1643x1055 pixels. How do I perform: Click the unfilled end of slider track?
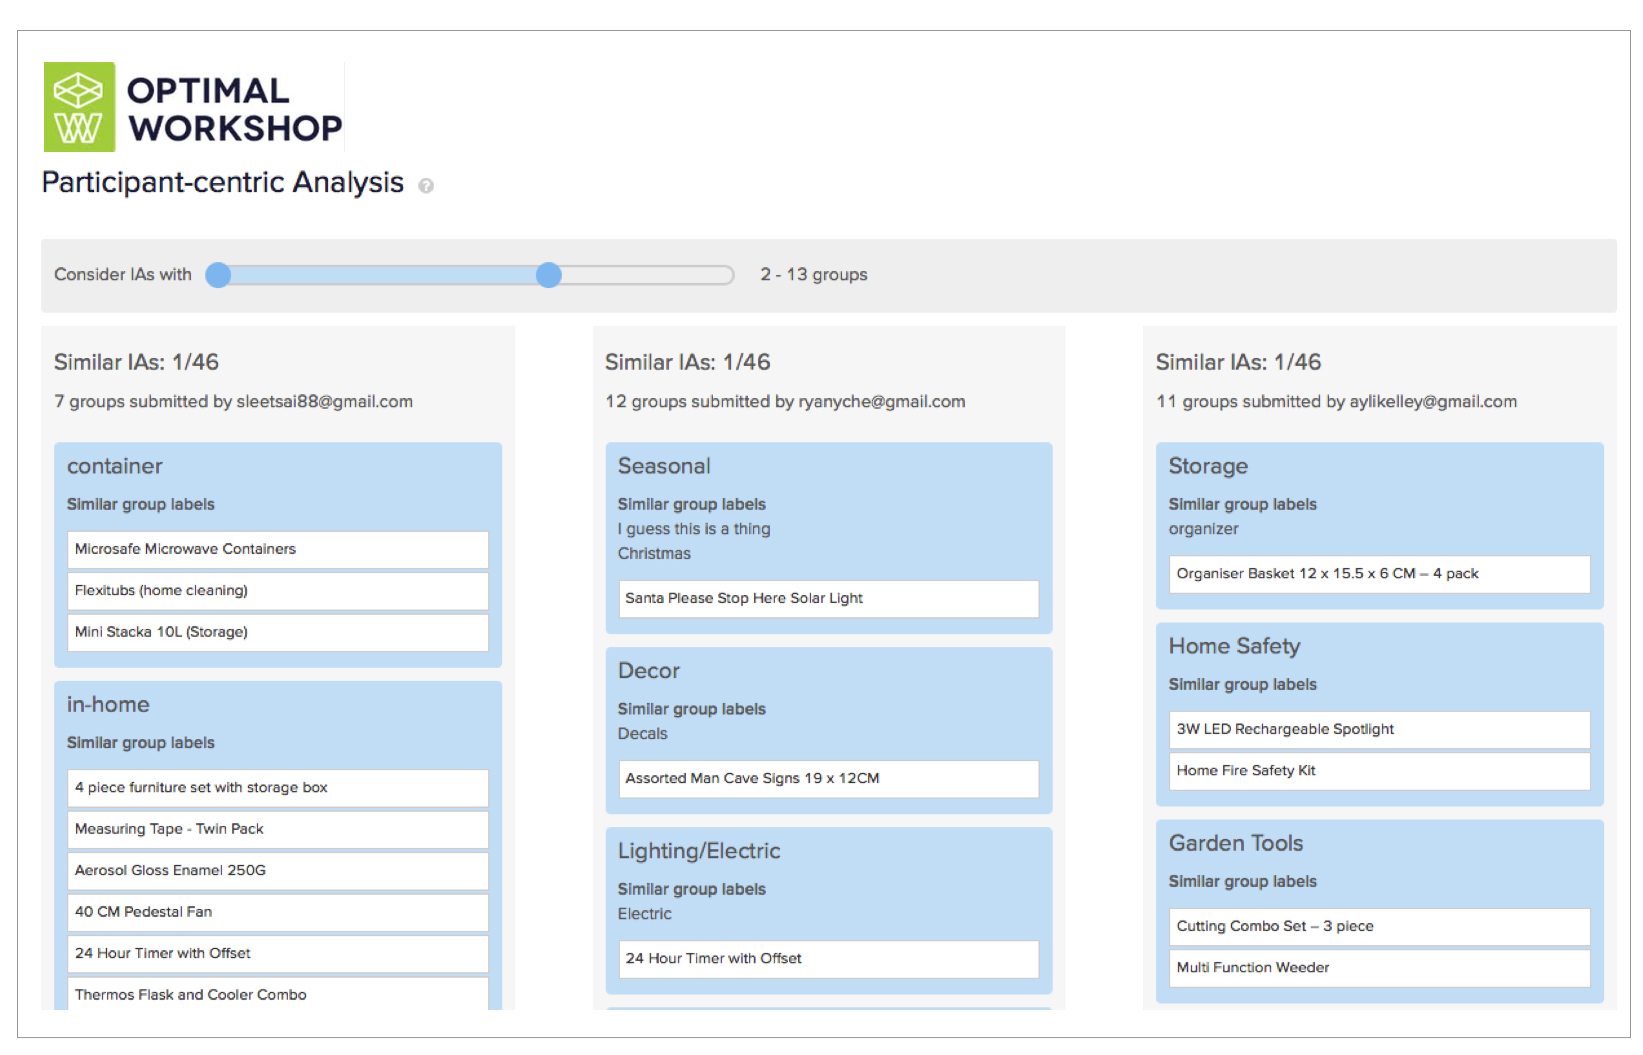pos(647,275)
